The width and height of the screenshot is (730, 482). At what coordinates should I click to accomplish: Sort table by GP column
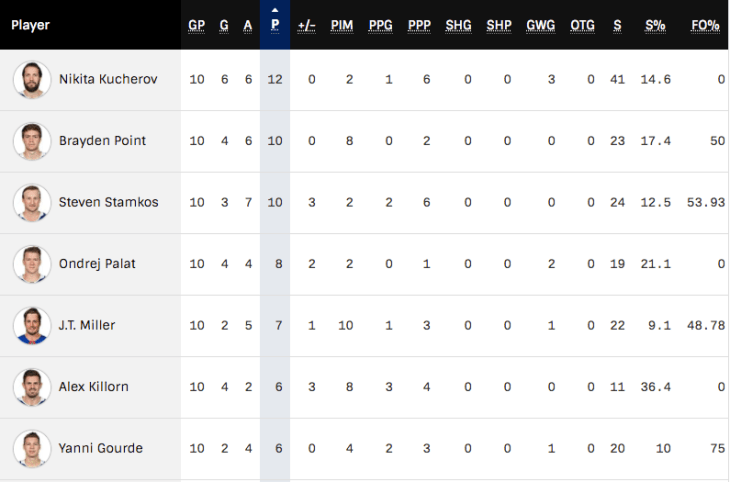tap(197, 25)
